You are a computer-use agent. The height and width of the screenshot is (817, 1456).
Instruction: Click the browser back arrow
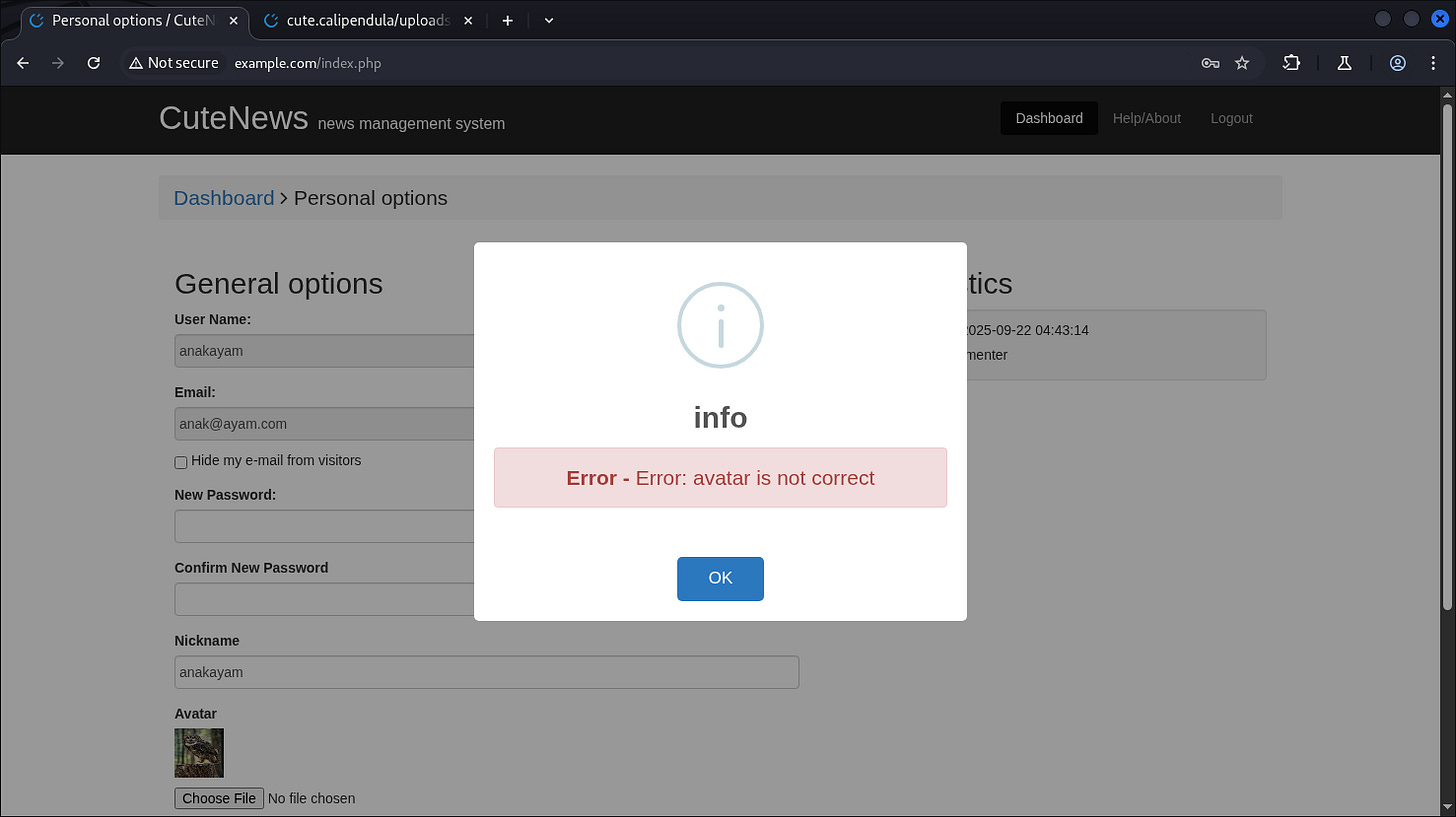(x=23, y=63)
